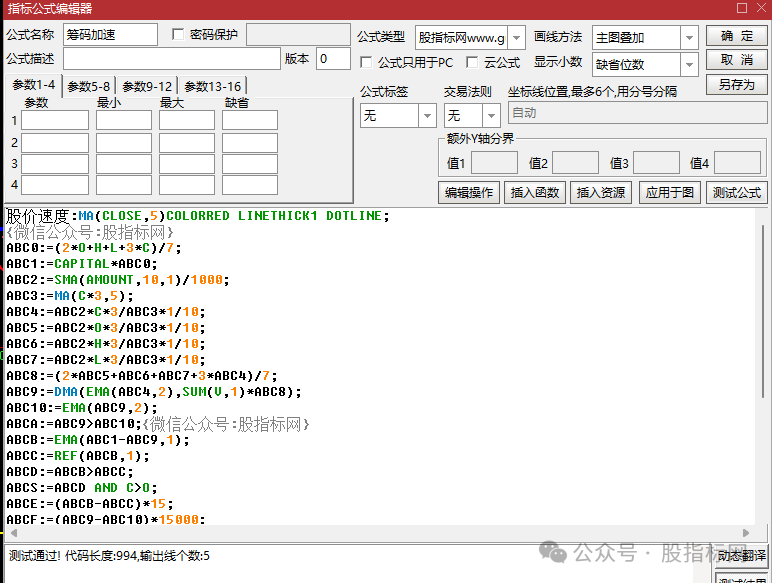Click the code line ABCS:=ABCD AND C>0
The image size is (772, 583).
coord(82,488)
